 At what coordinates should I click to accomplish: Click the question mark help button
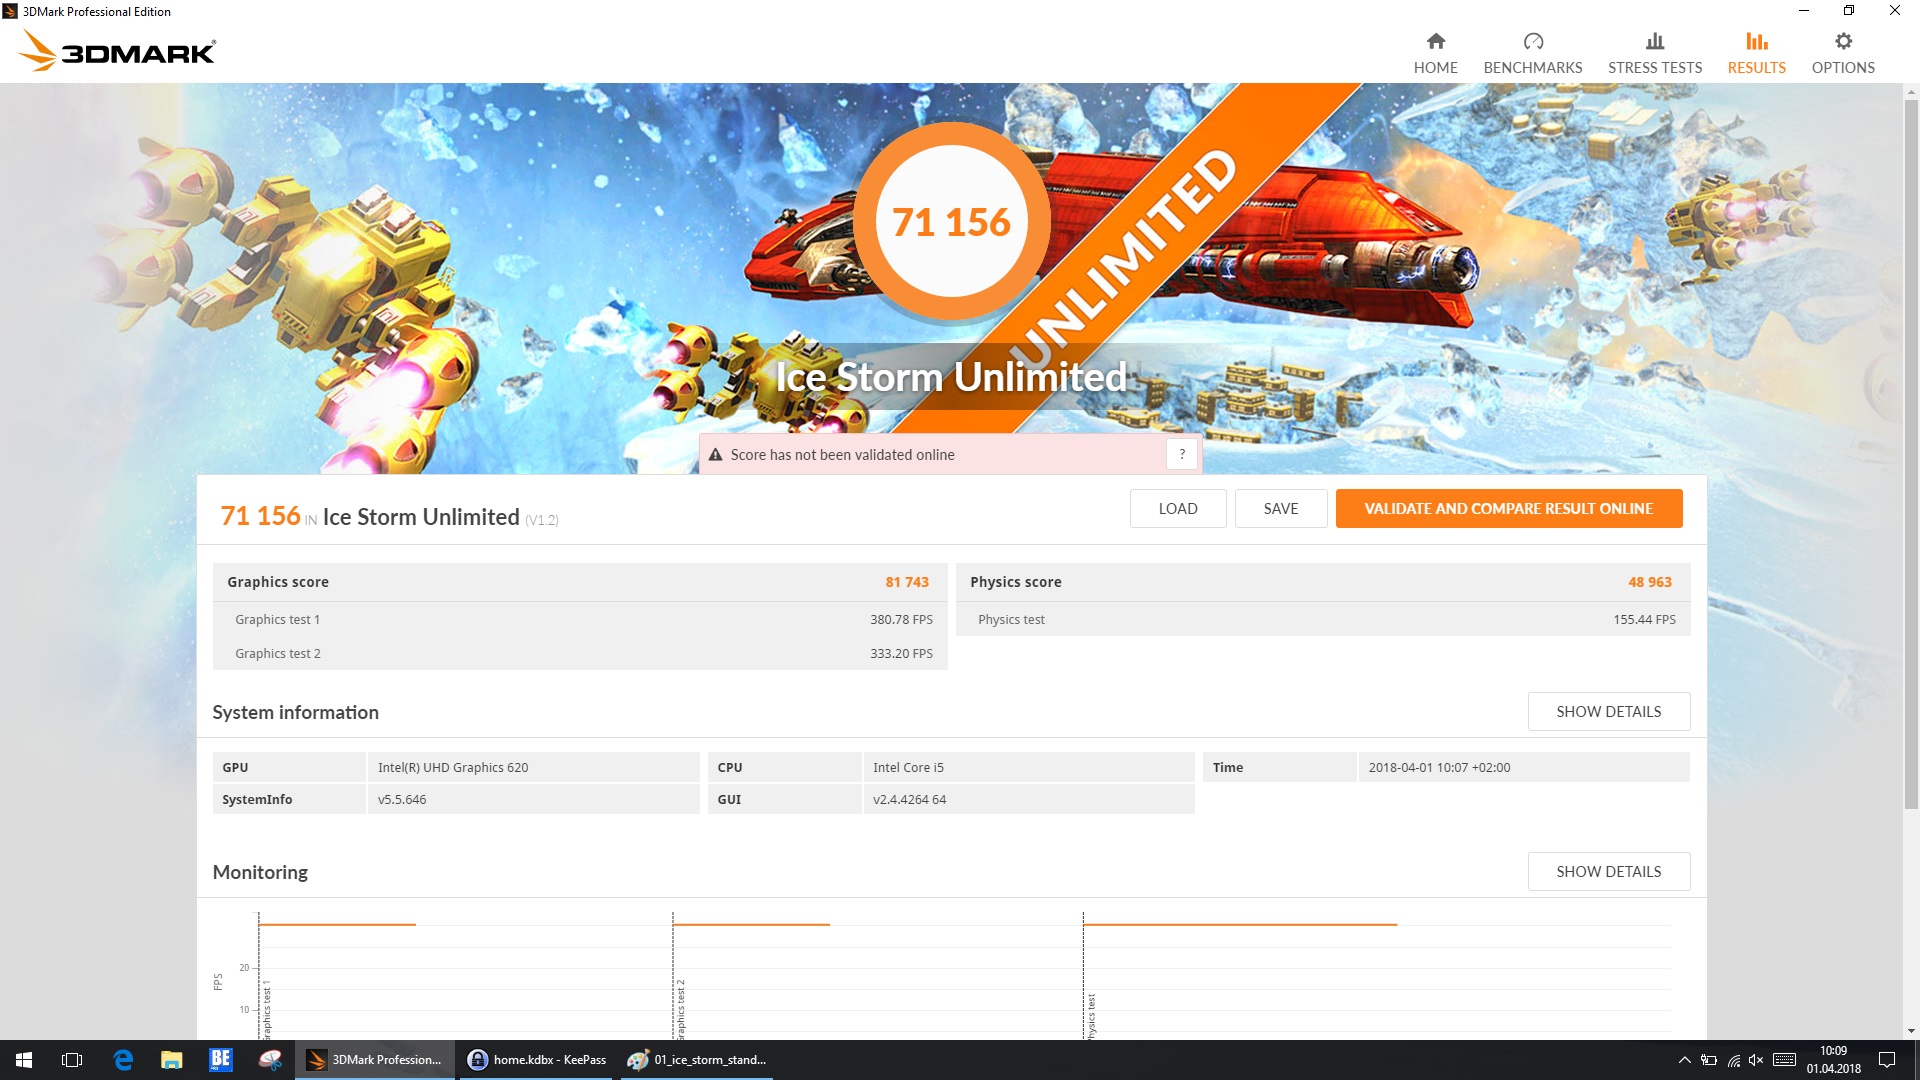1181,454
